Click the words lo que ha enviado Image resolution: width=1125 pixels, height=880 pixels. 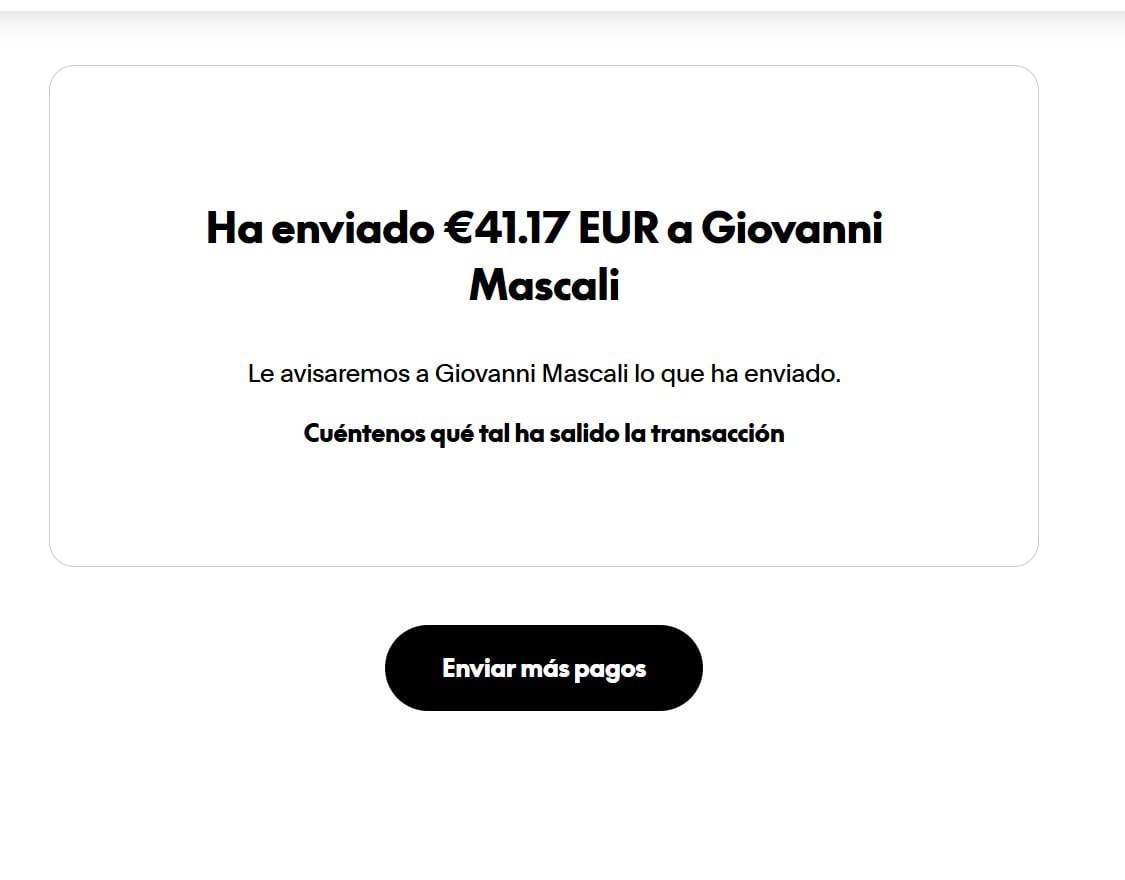[738, 374]
